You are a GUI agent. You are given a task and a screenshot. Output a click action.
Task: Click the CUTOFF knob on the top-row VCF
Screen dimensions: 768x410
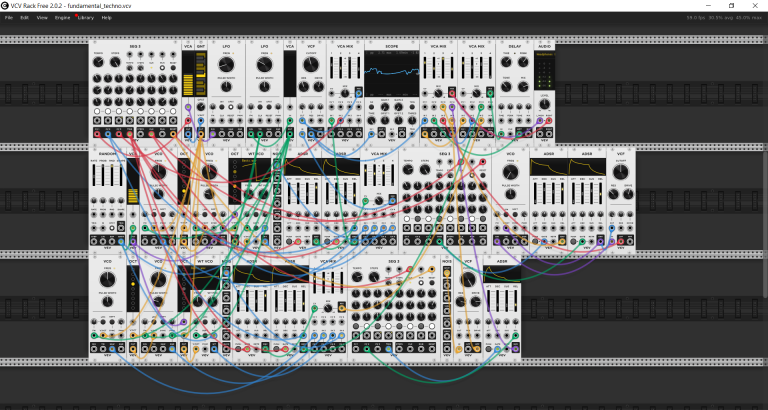tap(311, 65)
